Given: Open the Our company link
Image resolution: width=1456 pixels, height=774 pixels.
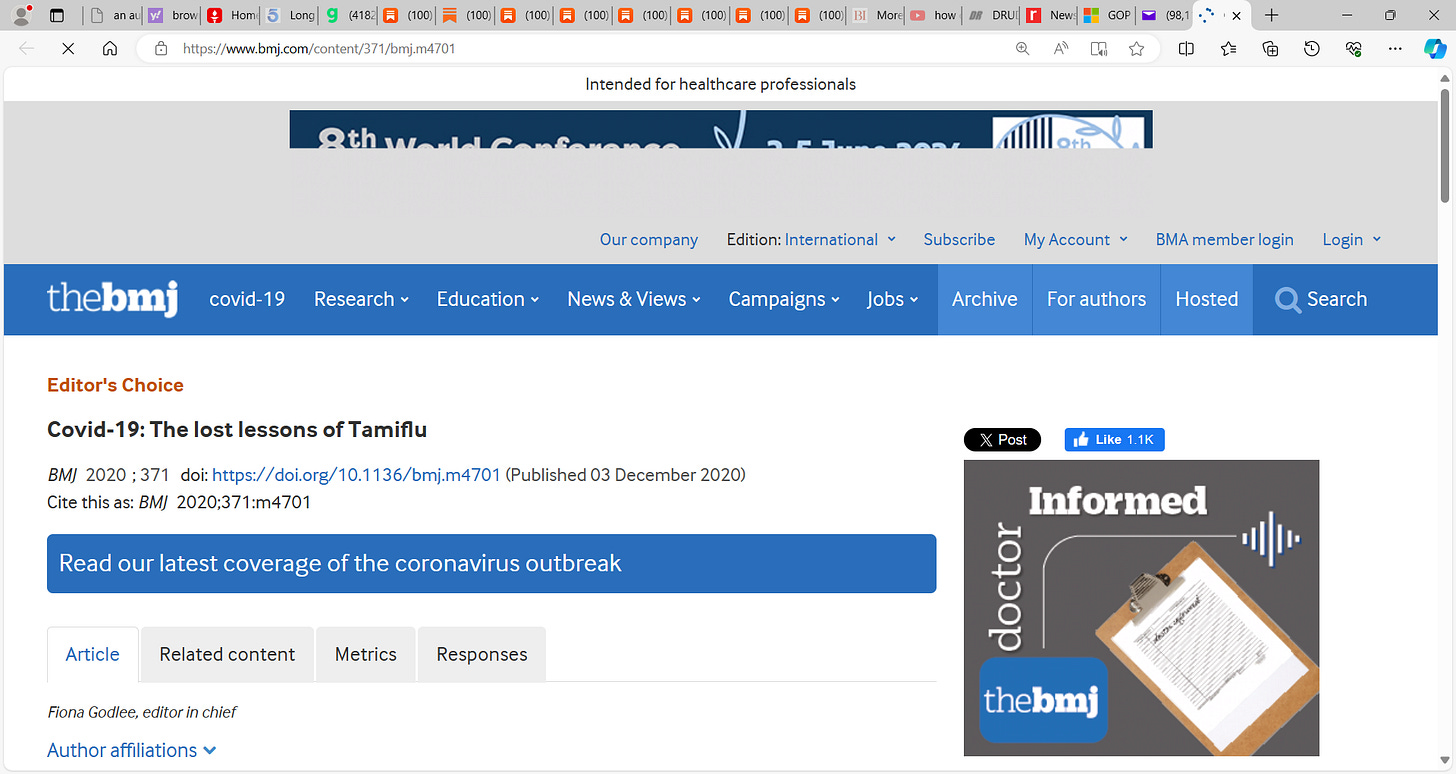Looking at the screenshot, I should pyautogui.click(x=649, y=240).
